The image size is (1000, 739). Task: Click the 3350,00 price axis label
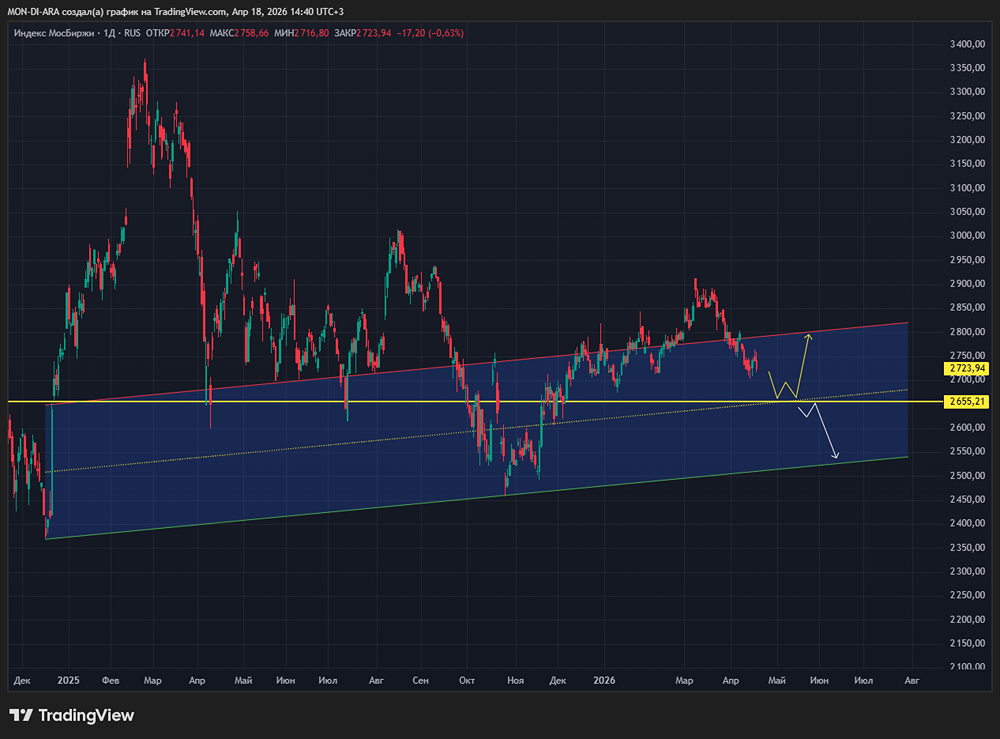point(967,68)
